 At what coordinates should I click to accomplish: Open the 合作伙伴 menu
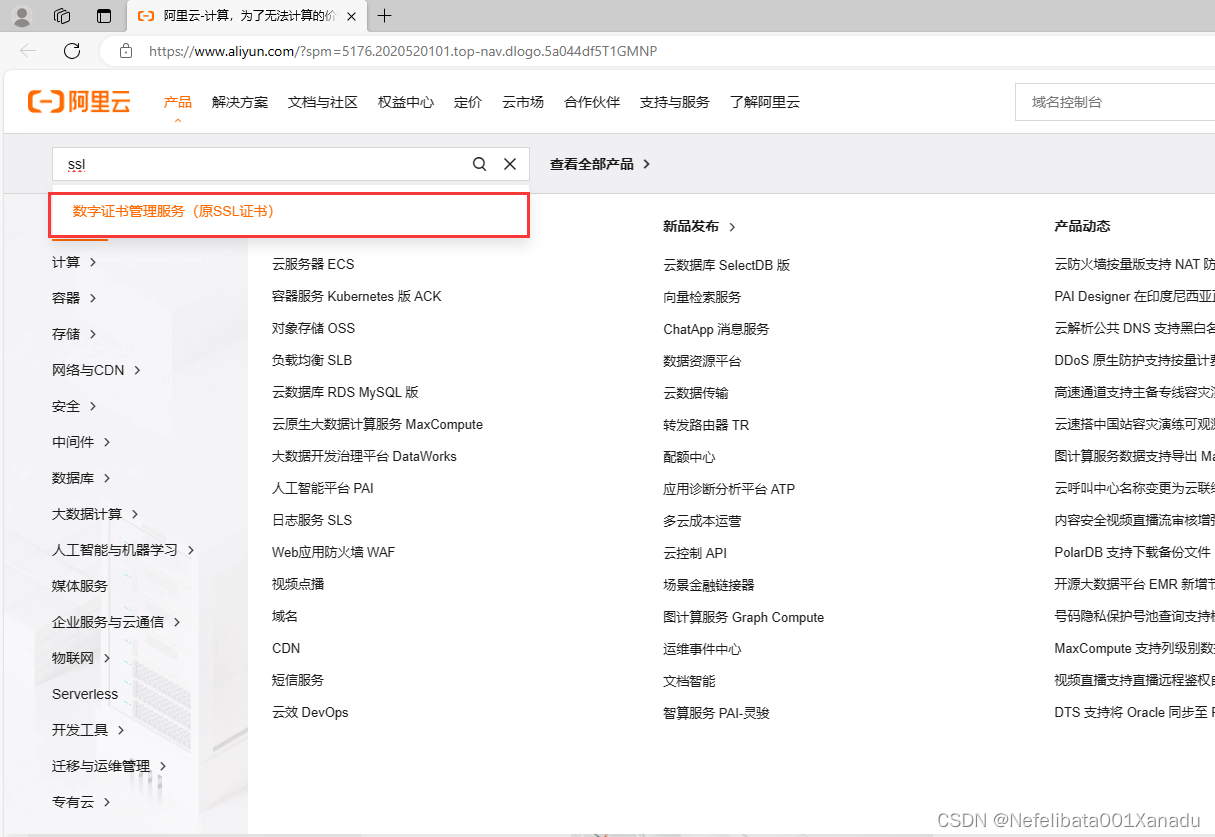coord(592,102)
